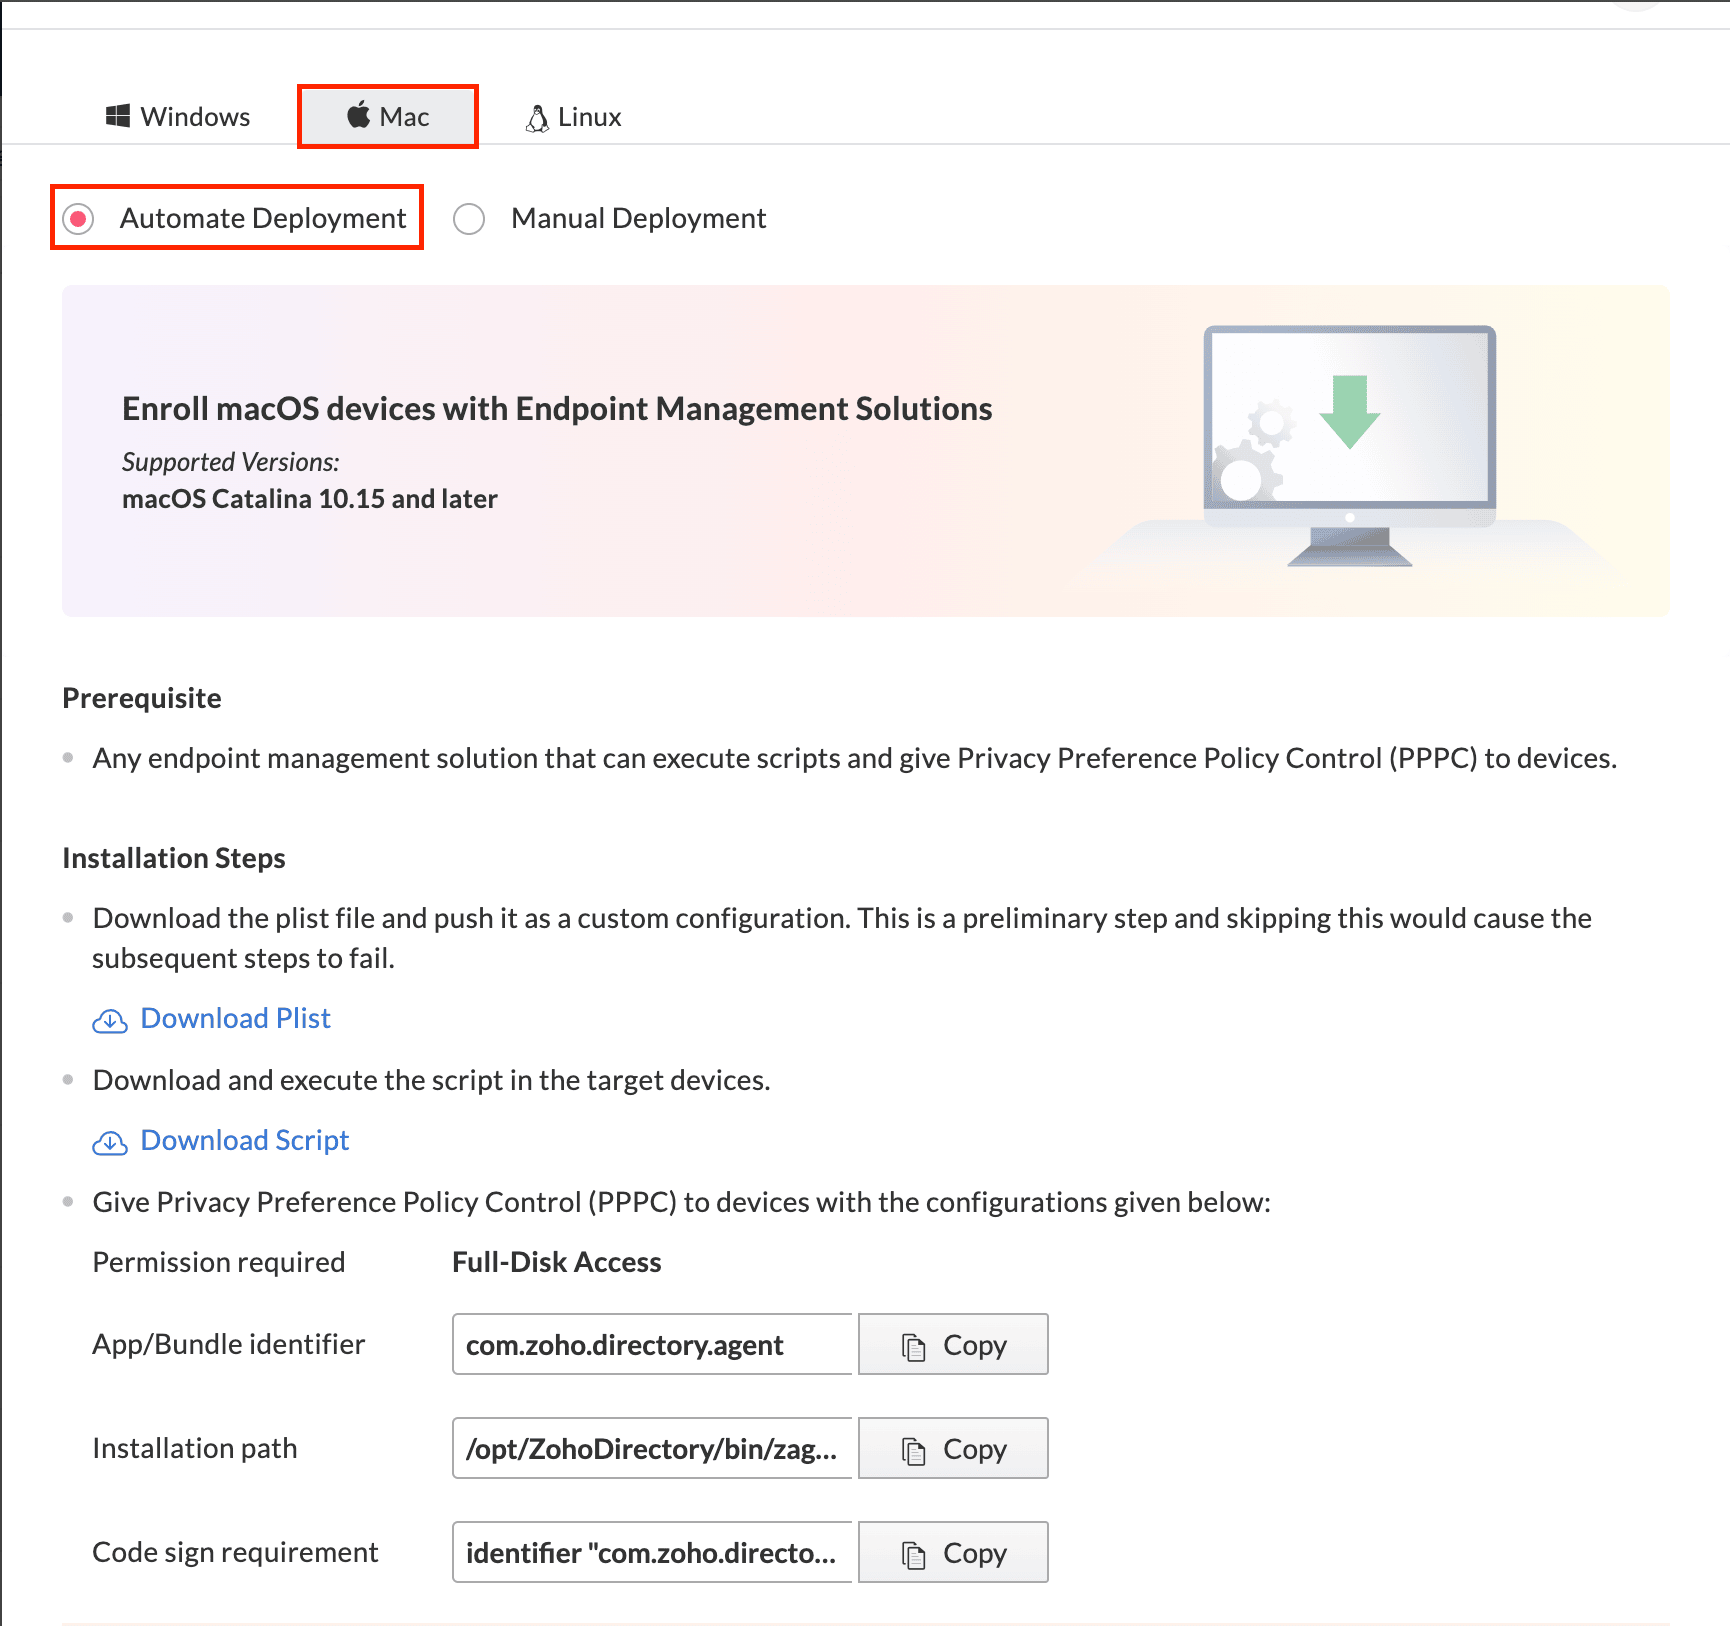Switch to the Mac tab
The height and width of the screenshot is (1626, 1730).
388,117
